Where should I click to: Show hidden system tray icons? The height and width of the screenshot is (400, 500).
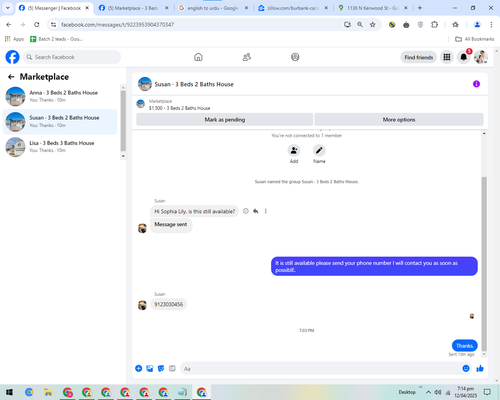[x=428, y=392]
